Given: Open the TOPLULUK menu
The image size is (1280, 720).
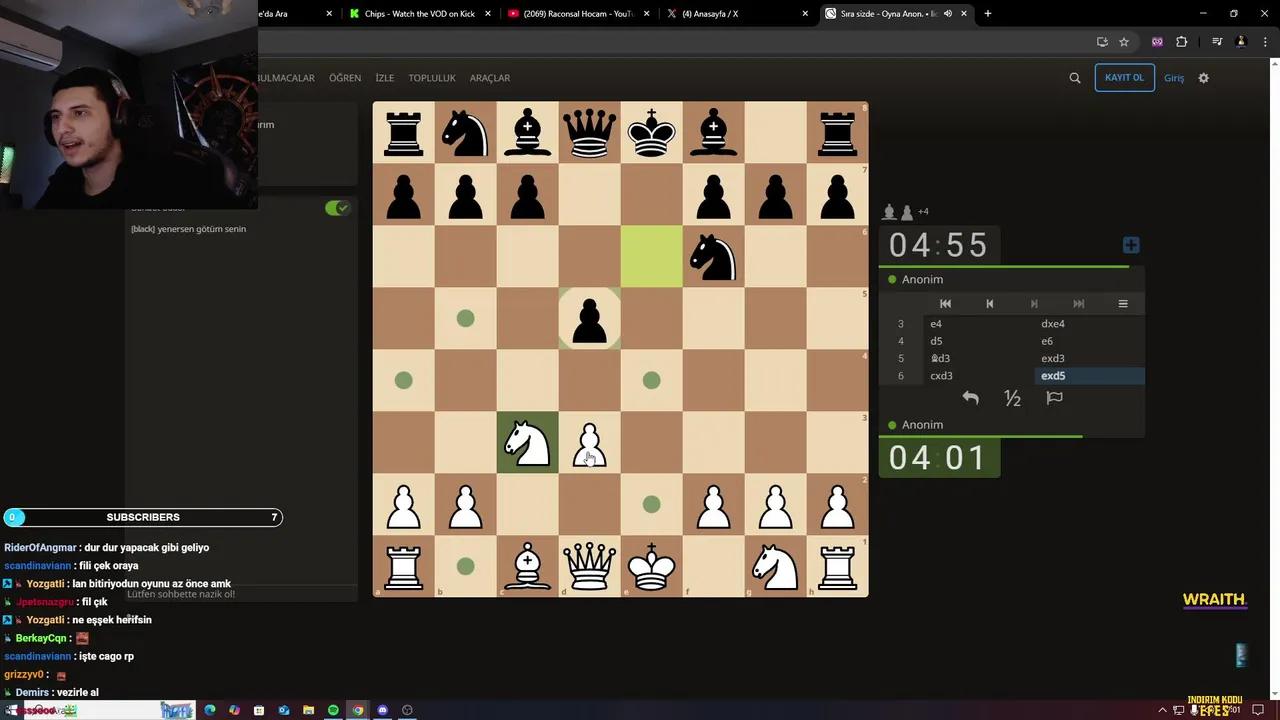Looking at the screenshot, I should pyautogui.click(x=432, y=78).
